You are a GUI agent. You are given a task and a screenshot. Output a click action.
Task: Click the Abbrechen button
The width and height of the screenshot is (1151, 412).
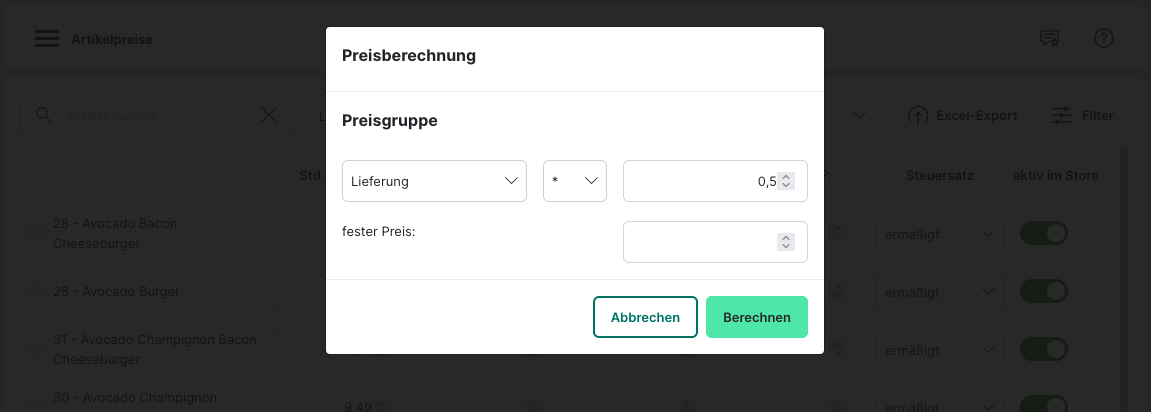point(645,317)
